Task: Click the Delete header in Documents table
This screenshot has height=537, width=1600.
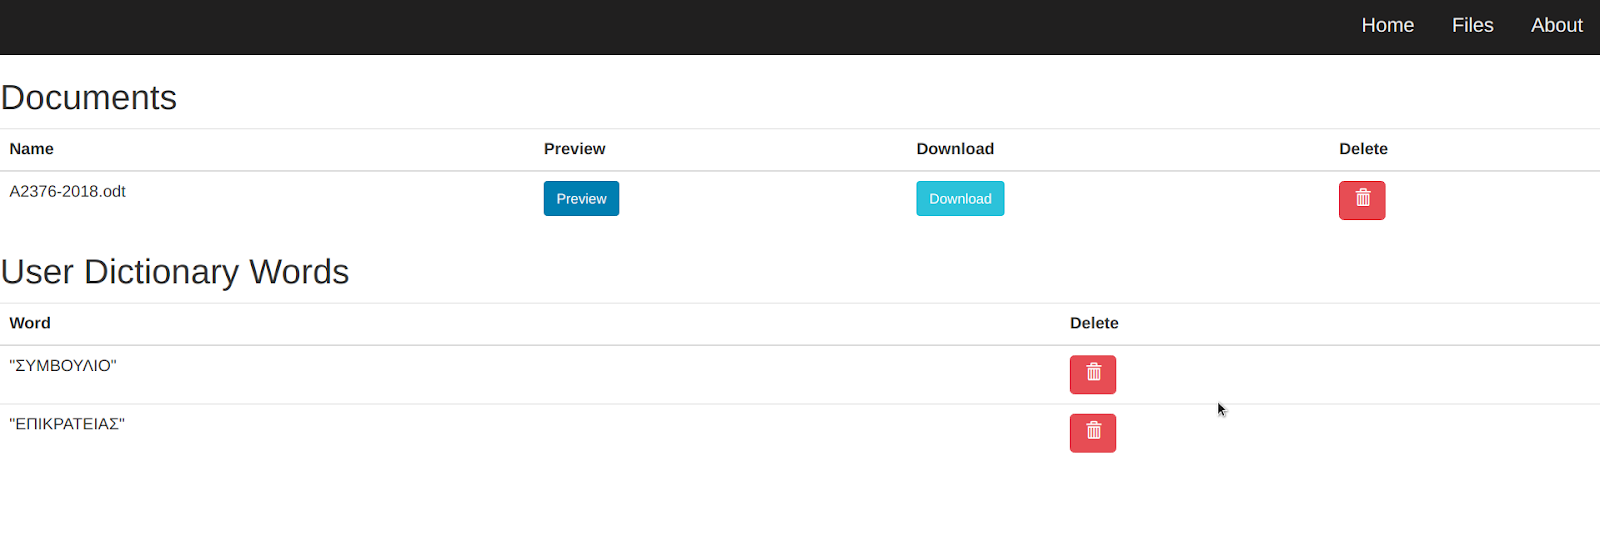Action: click(1363, 149)
